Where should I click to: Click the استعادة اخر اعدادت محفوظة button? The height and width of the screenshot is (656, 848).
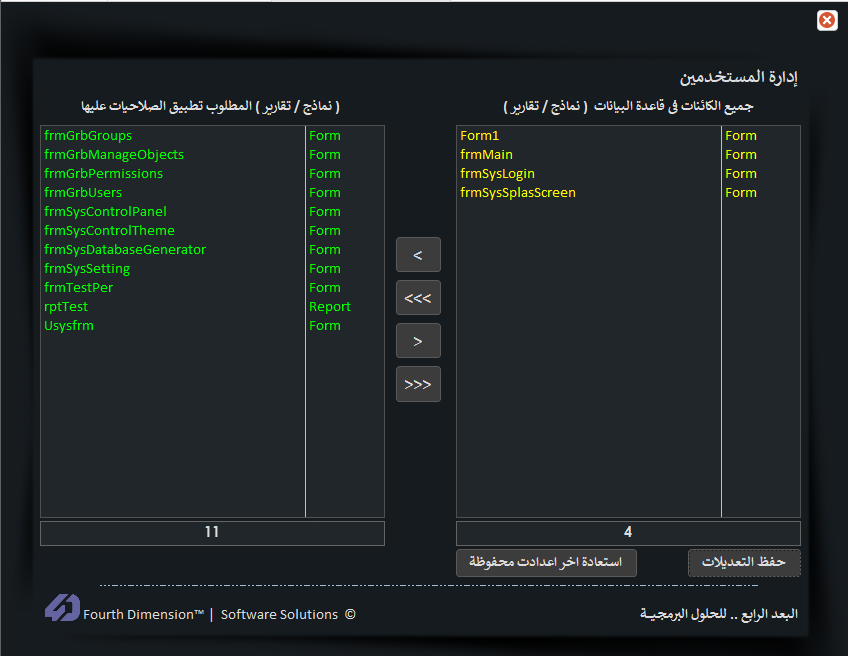[546, 563]
